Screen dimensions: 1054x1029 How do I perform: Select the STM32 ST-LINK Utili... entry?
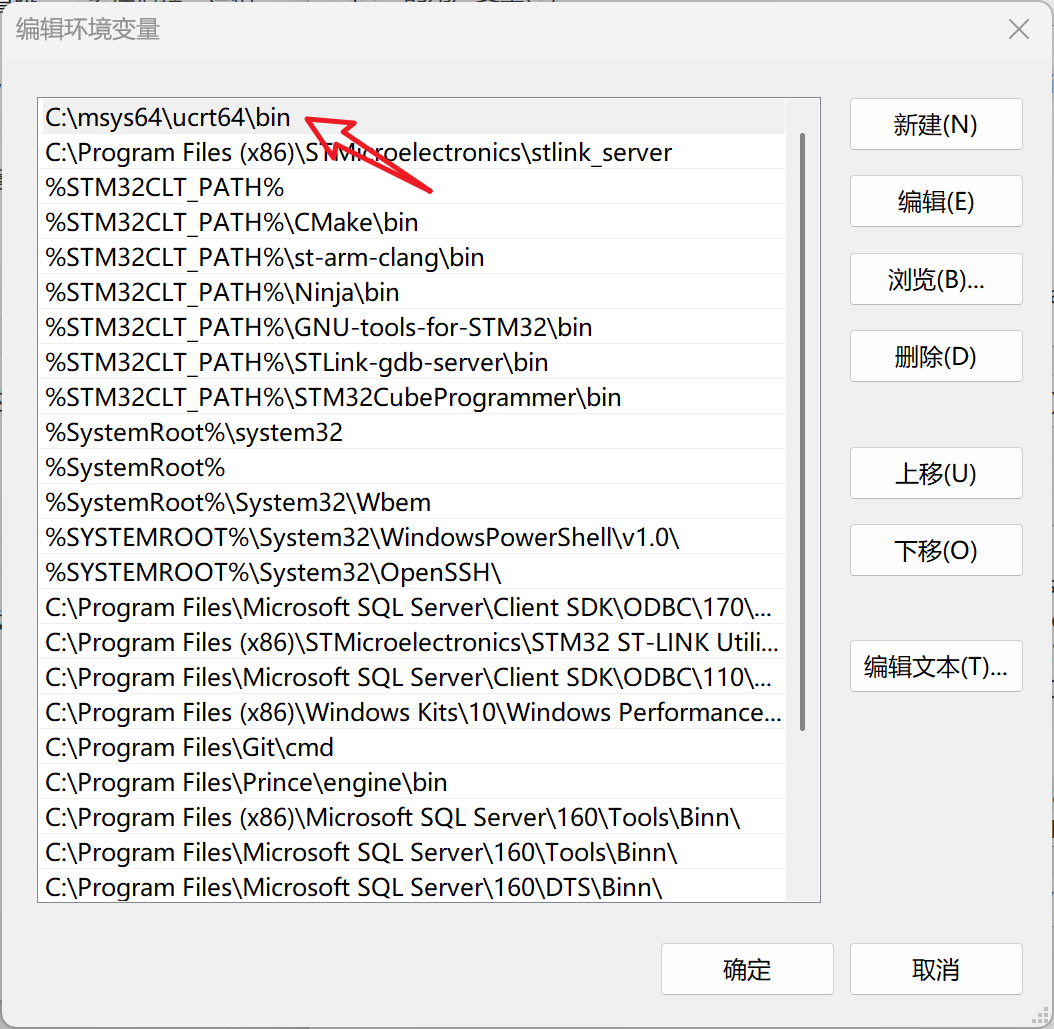click(x=412, y=642)
